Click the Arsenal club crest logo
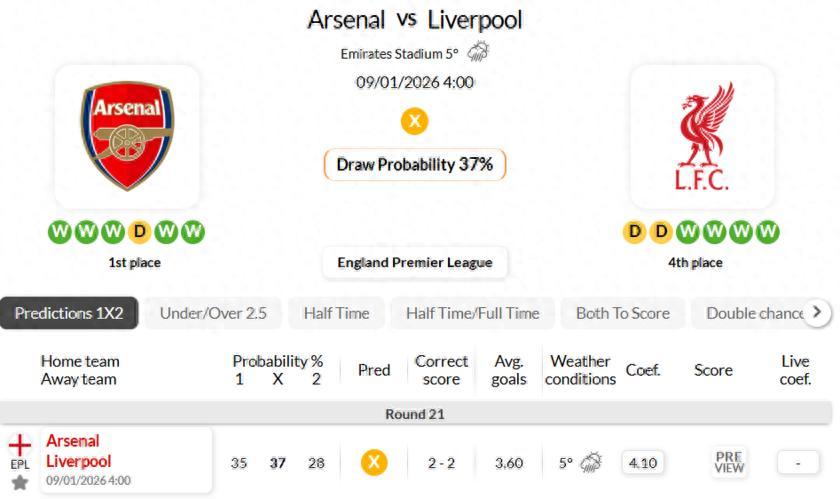Viewport: 840px width, 499px height. [x=127, y=137]
